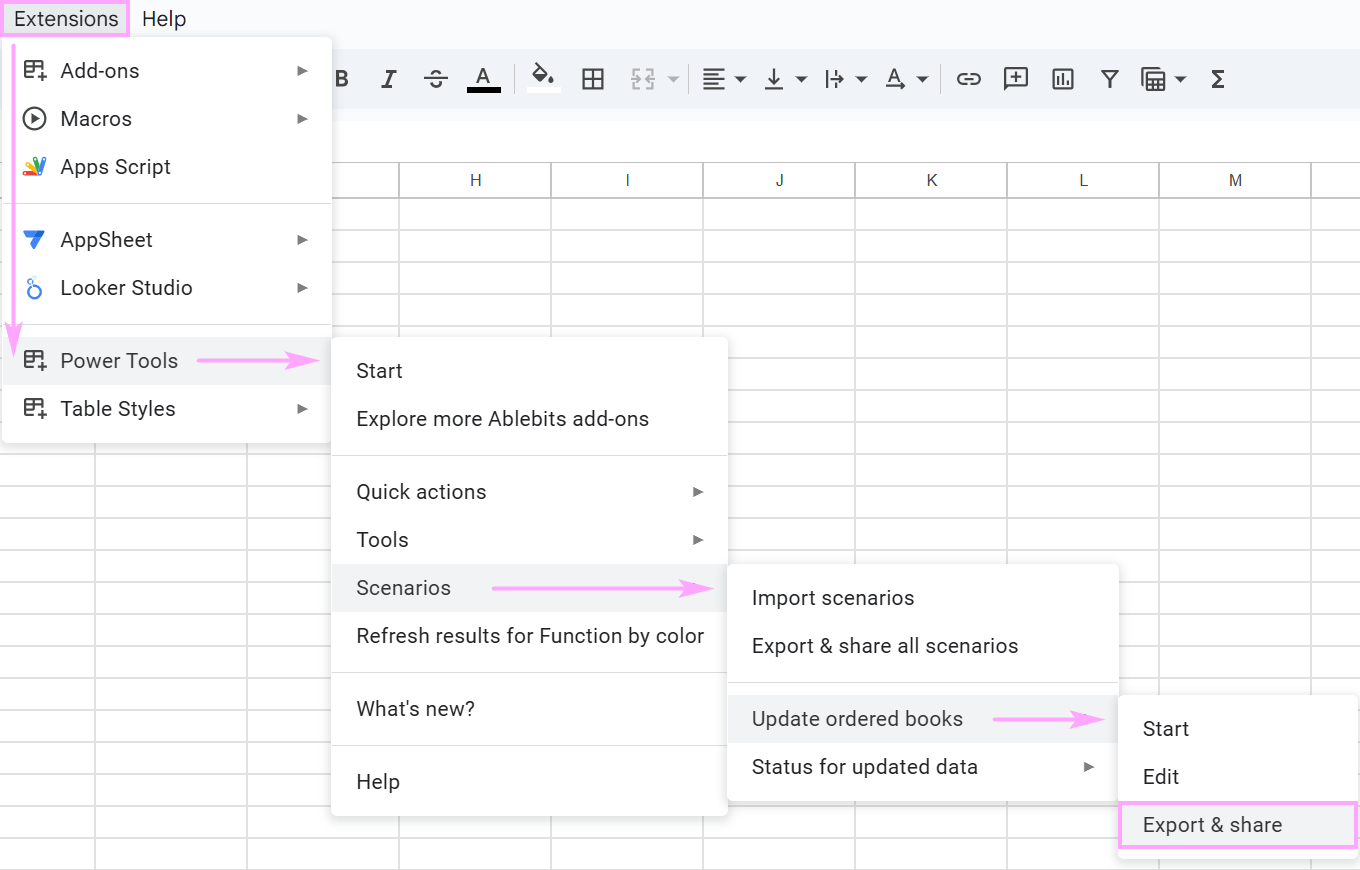Click the filter views table icon

[1154, 79]
